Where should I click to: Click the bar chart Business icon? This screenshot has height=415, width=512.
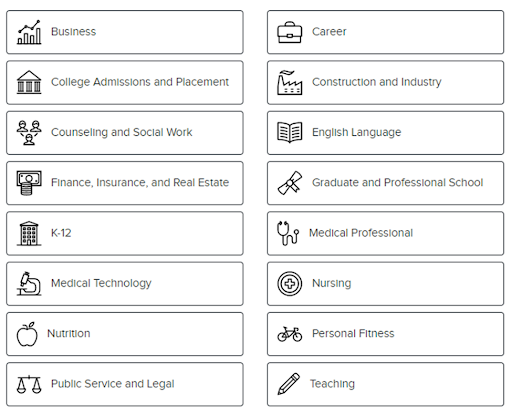click(x=29, y=32)
